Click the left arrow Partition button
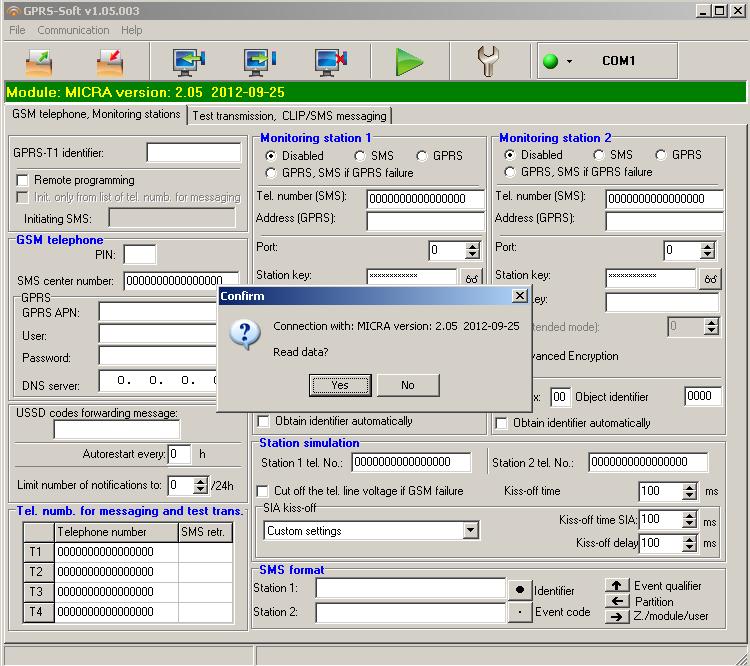The width and height of the screenshot is (750, 666). click(617, 601)
